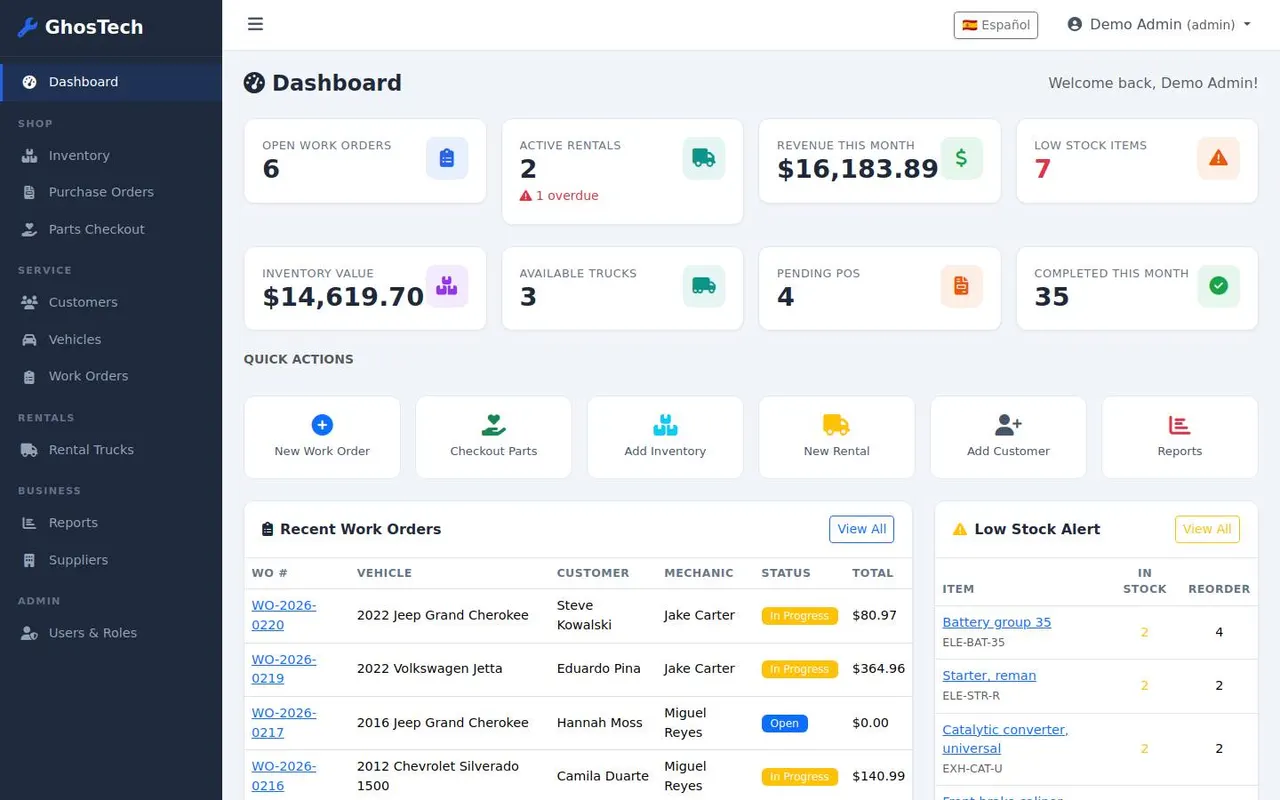The width and height of the screenshot is (1280, 800).
Task: Click the Pending POs document icon
Action: click(961, 286)
